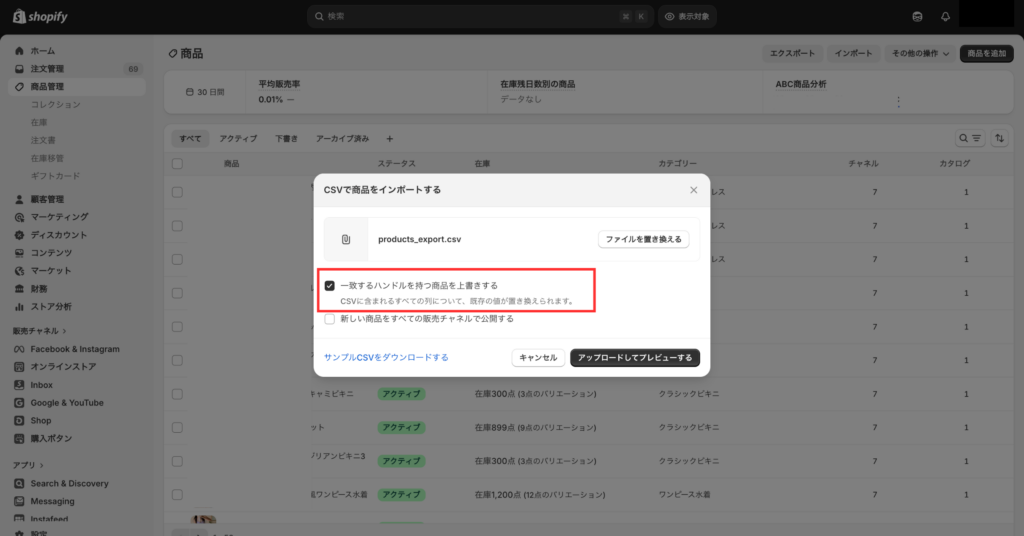This screenshot has height=536, width=1024.
Task: Click the notification bell icon
Action: pyautogui.click(x=945, y=17)
